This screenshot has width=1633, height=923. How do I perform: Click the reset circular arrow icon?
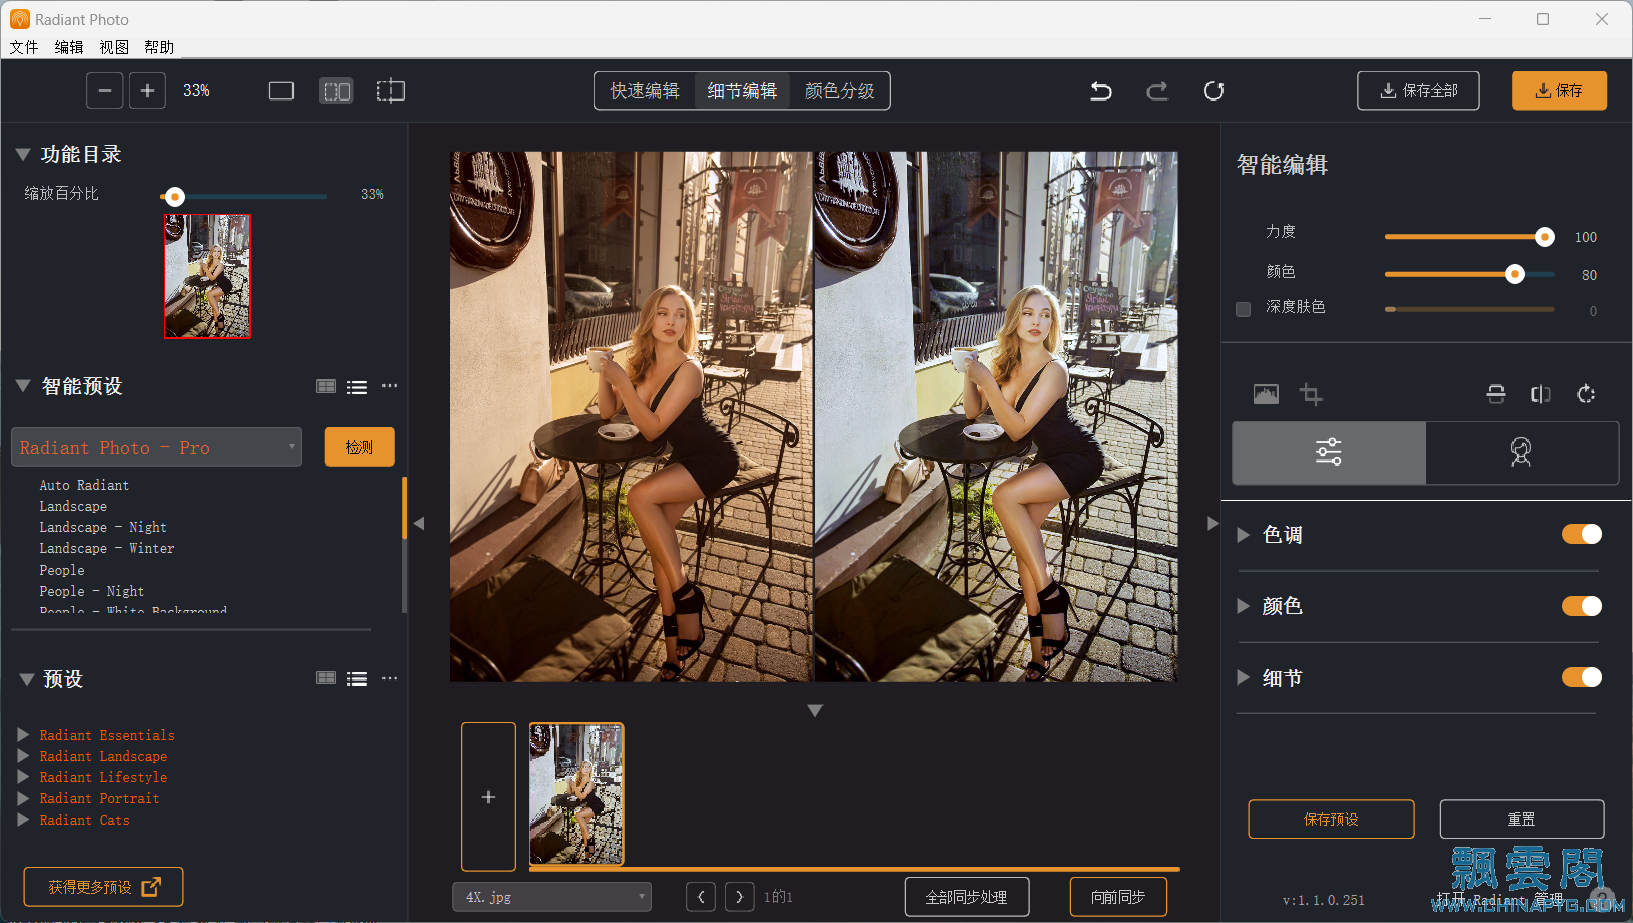[x=1214, y=91]
